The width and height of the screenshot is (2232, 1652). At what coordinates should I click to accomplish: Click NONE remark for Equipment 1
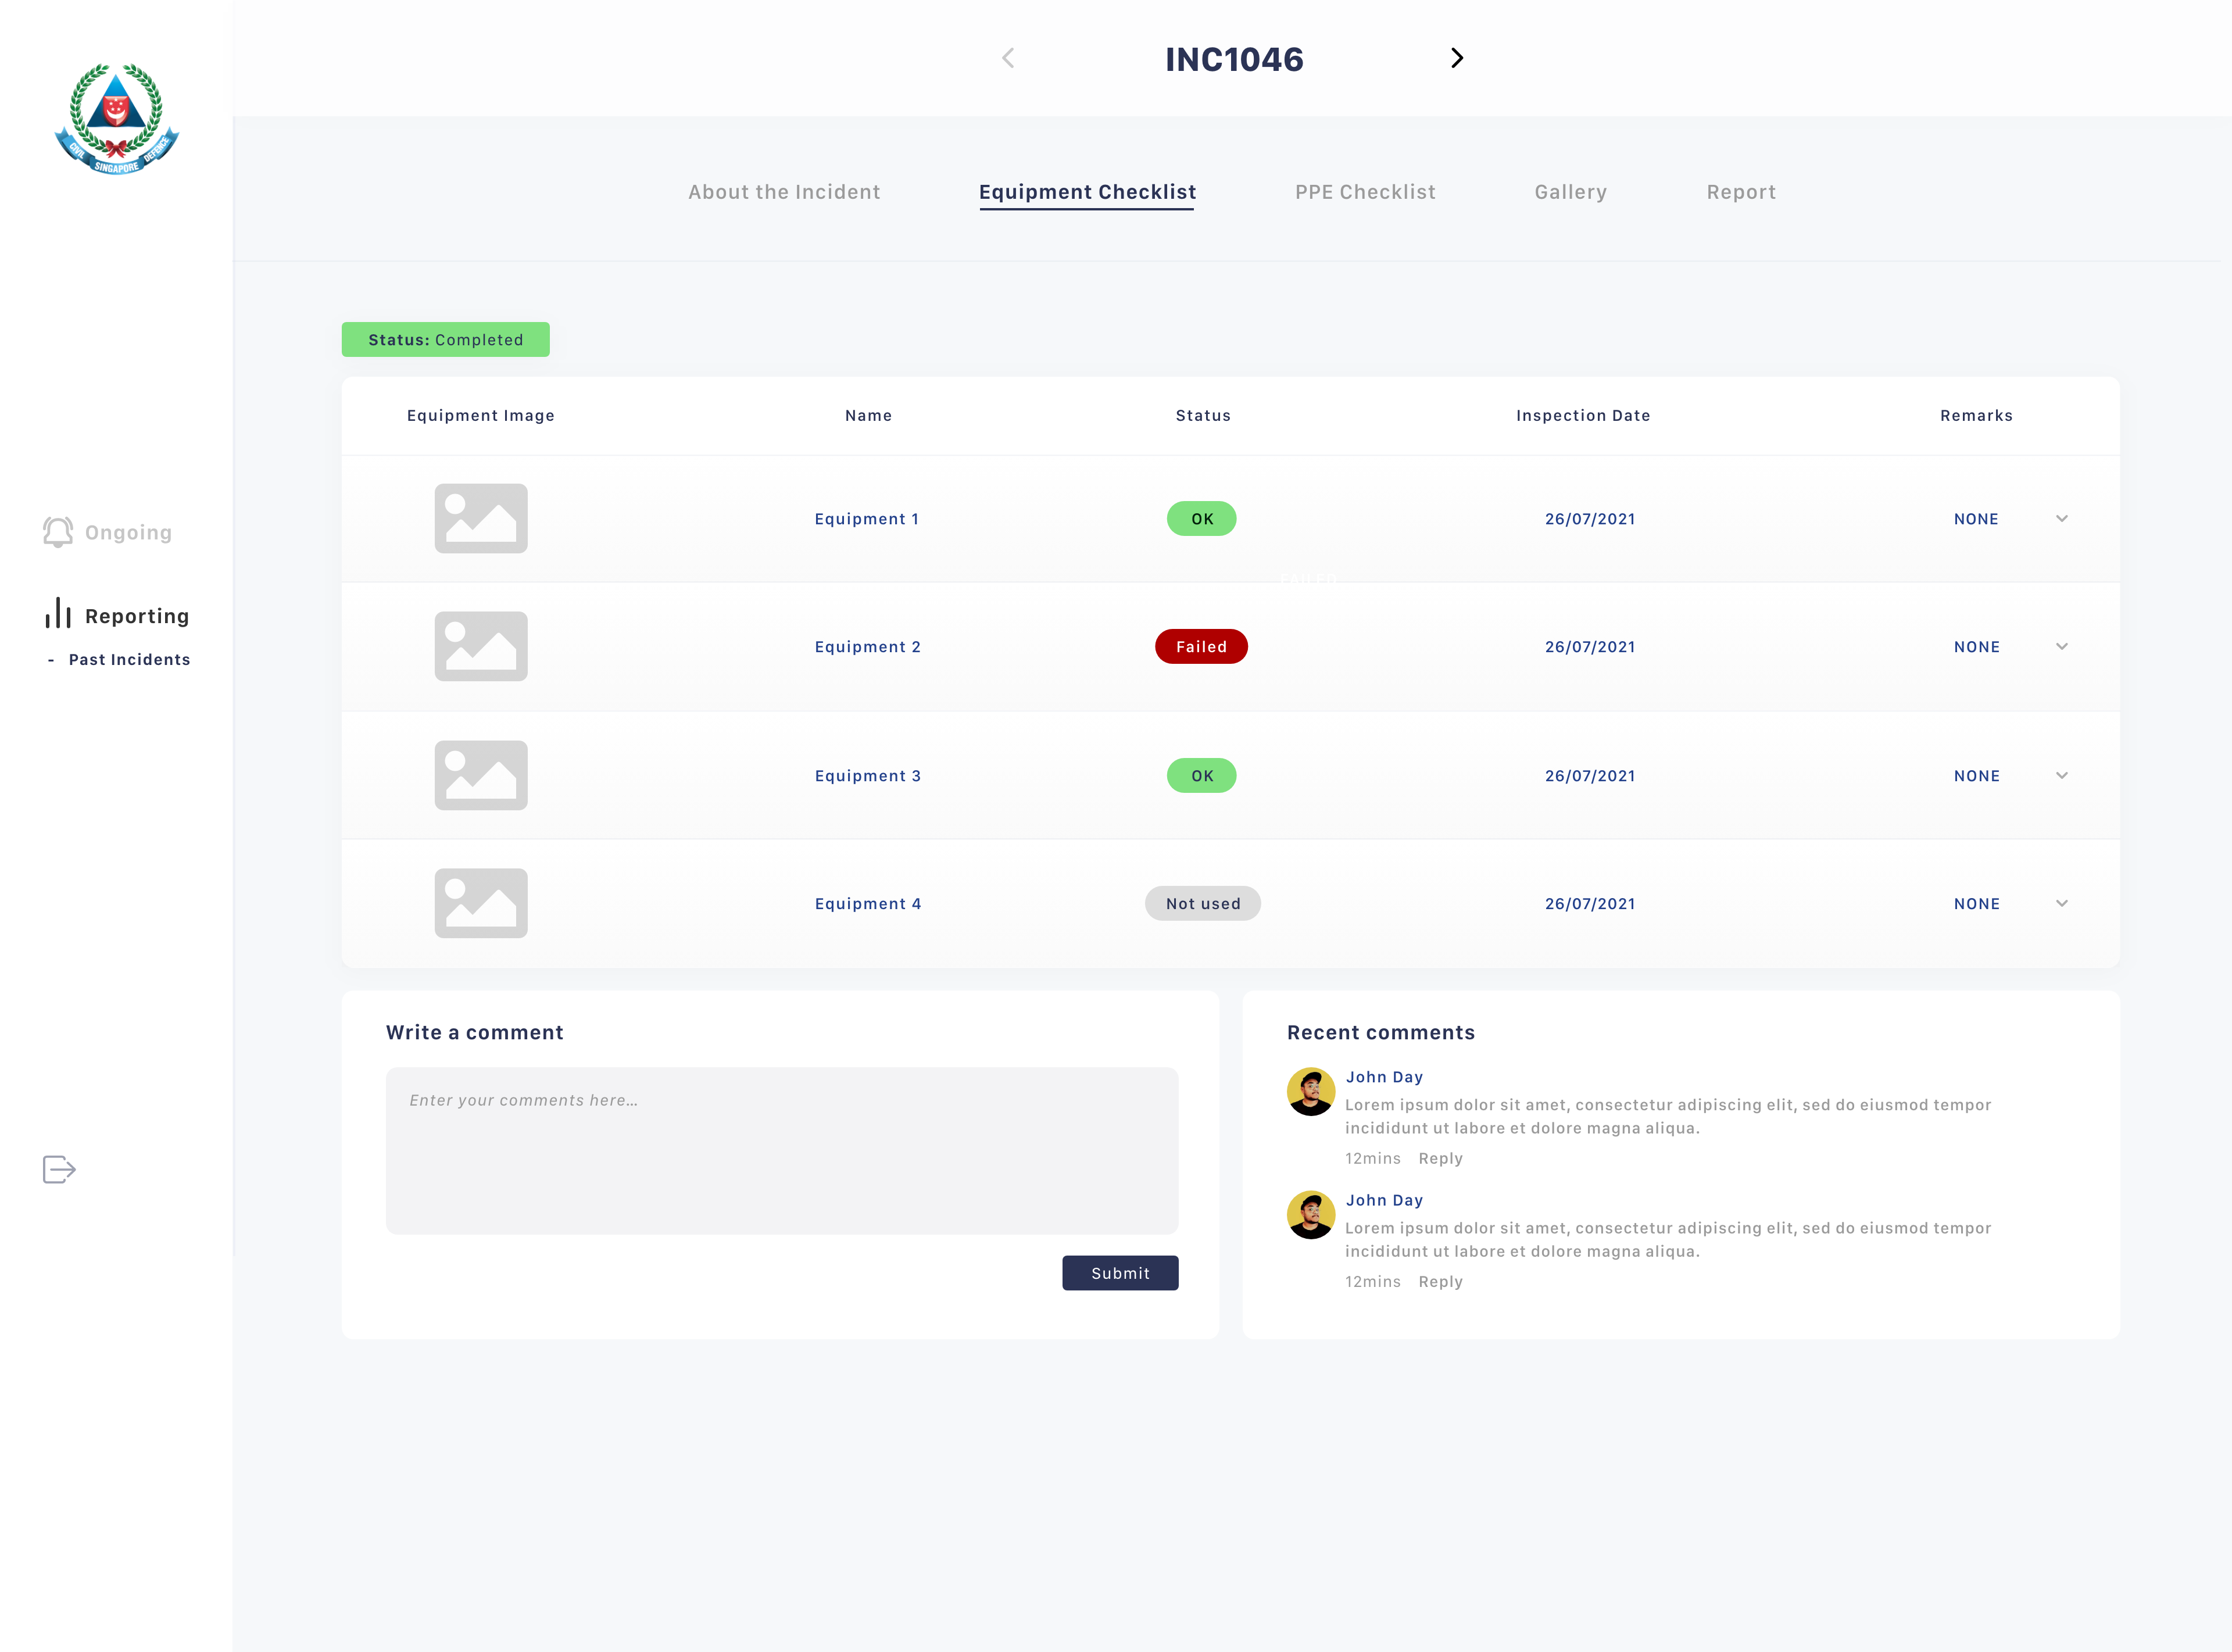click(1976, 519)
